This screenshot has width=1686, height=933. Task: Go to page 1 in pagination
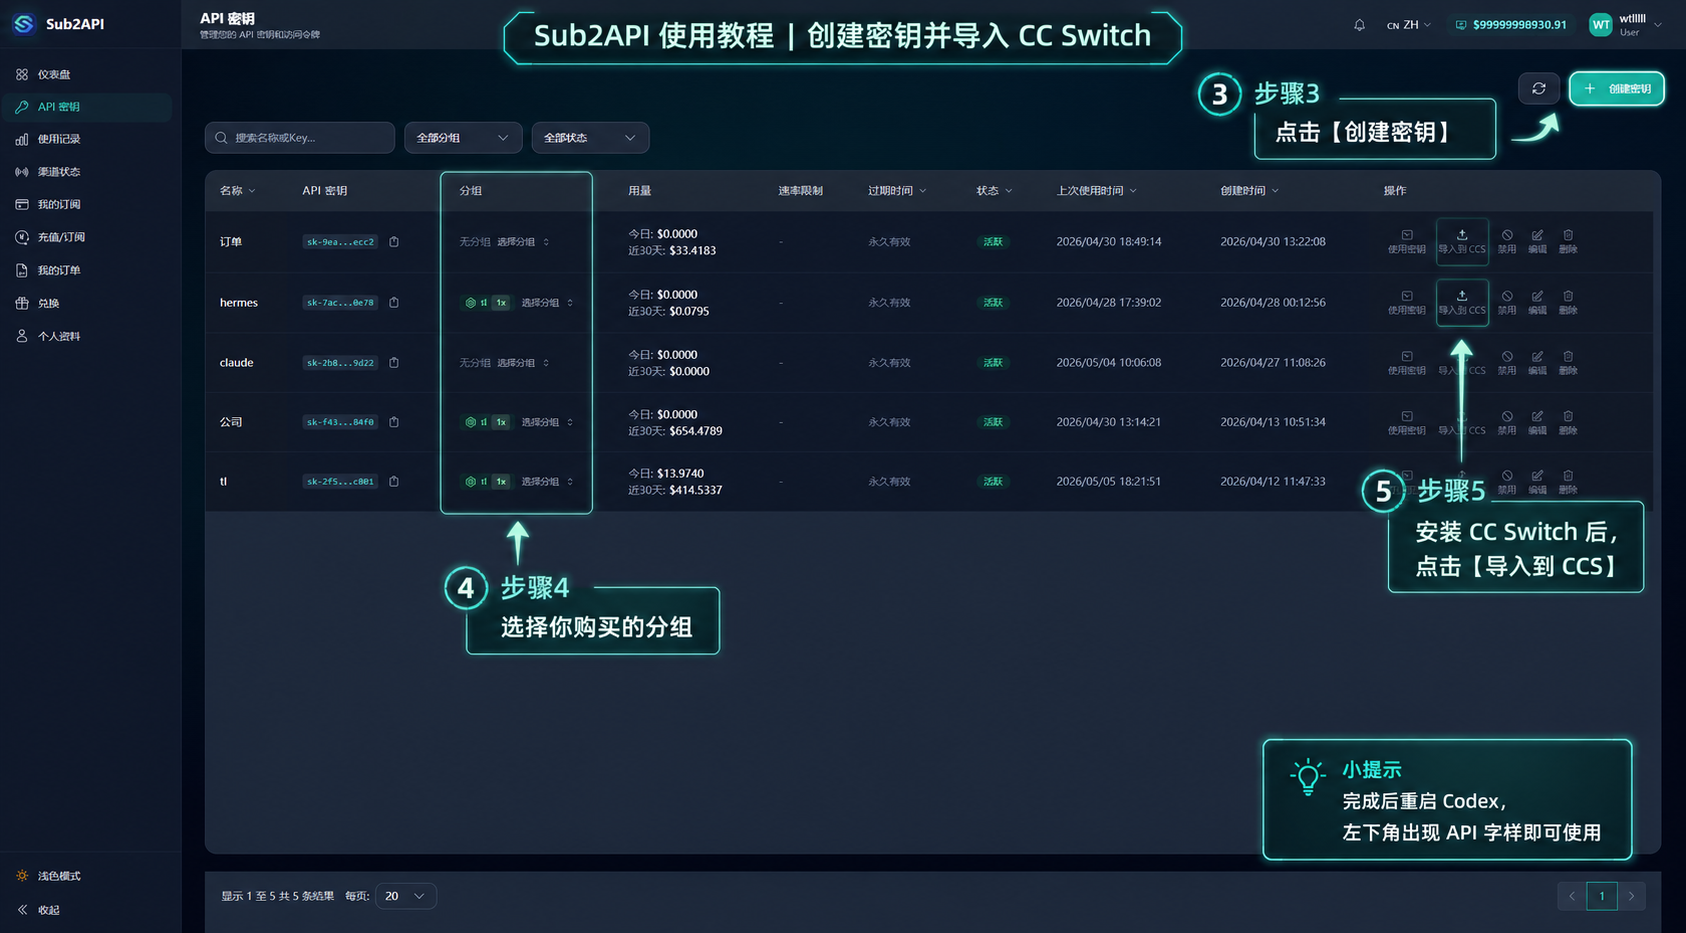click(x=1602, y=896)
